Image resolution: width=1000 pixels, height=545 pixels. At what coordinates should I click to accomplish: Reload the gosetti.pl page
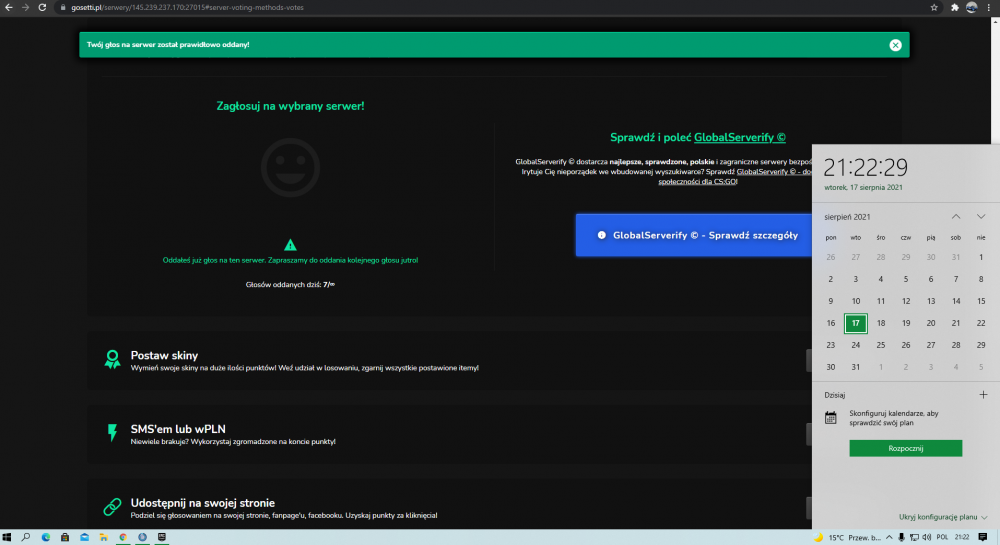(42, 8)
